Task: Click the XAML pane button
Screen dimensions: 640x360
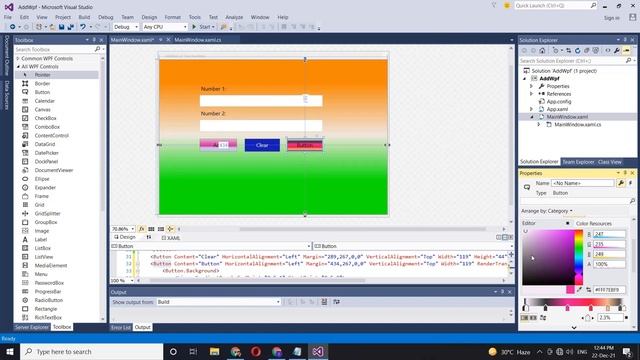Action: 171,238
